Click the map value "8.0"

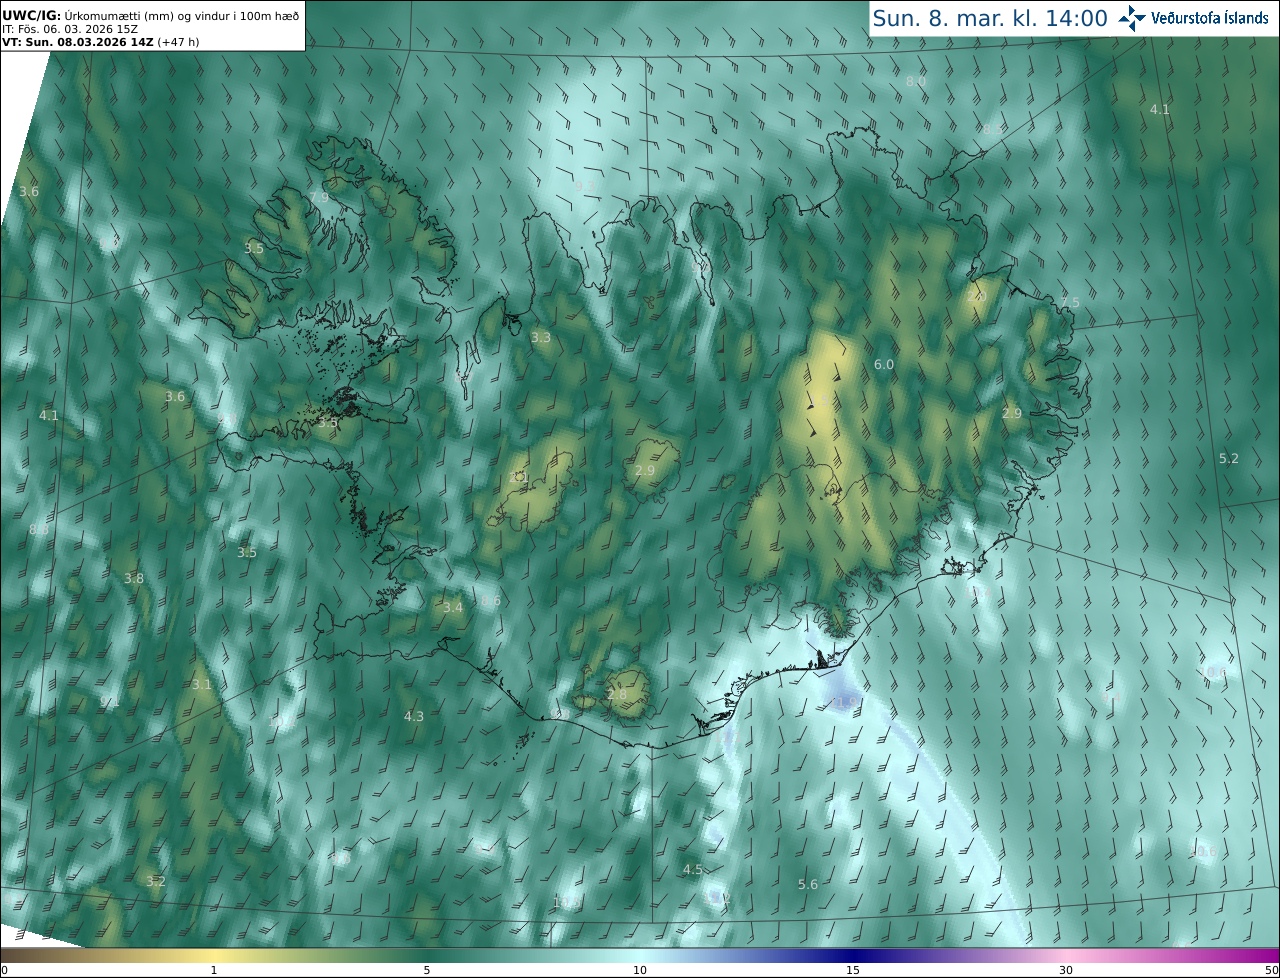(916, 81)
